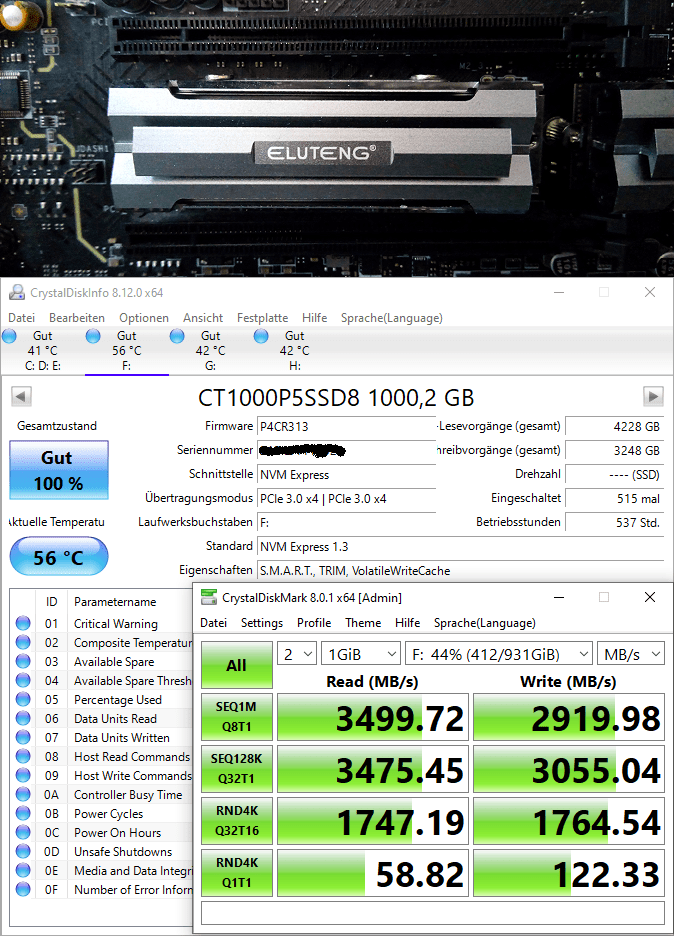This screenshot has width=674, height=936.
Task: Click status circle for Critical Warning row
Action: [x=23, y=623]
